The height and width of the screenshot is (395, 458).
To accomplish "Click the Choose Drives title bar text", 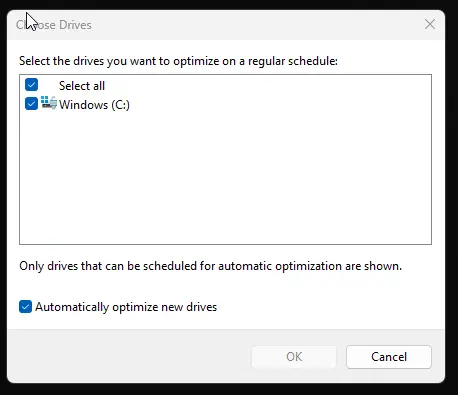I will [x=54, y=25].
